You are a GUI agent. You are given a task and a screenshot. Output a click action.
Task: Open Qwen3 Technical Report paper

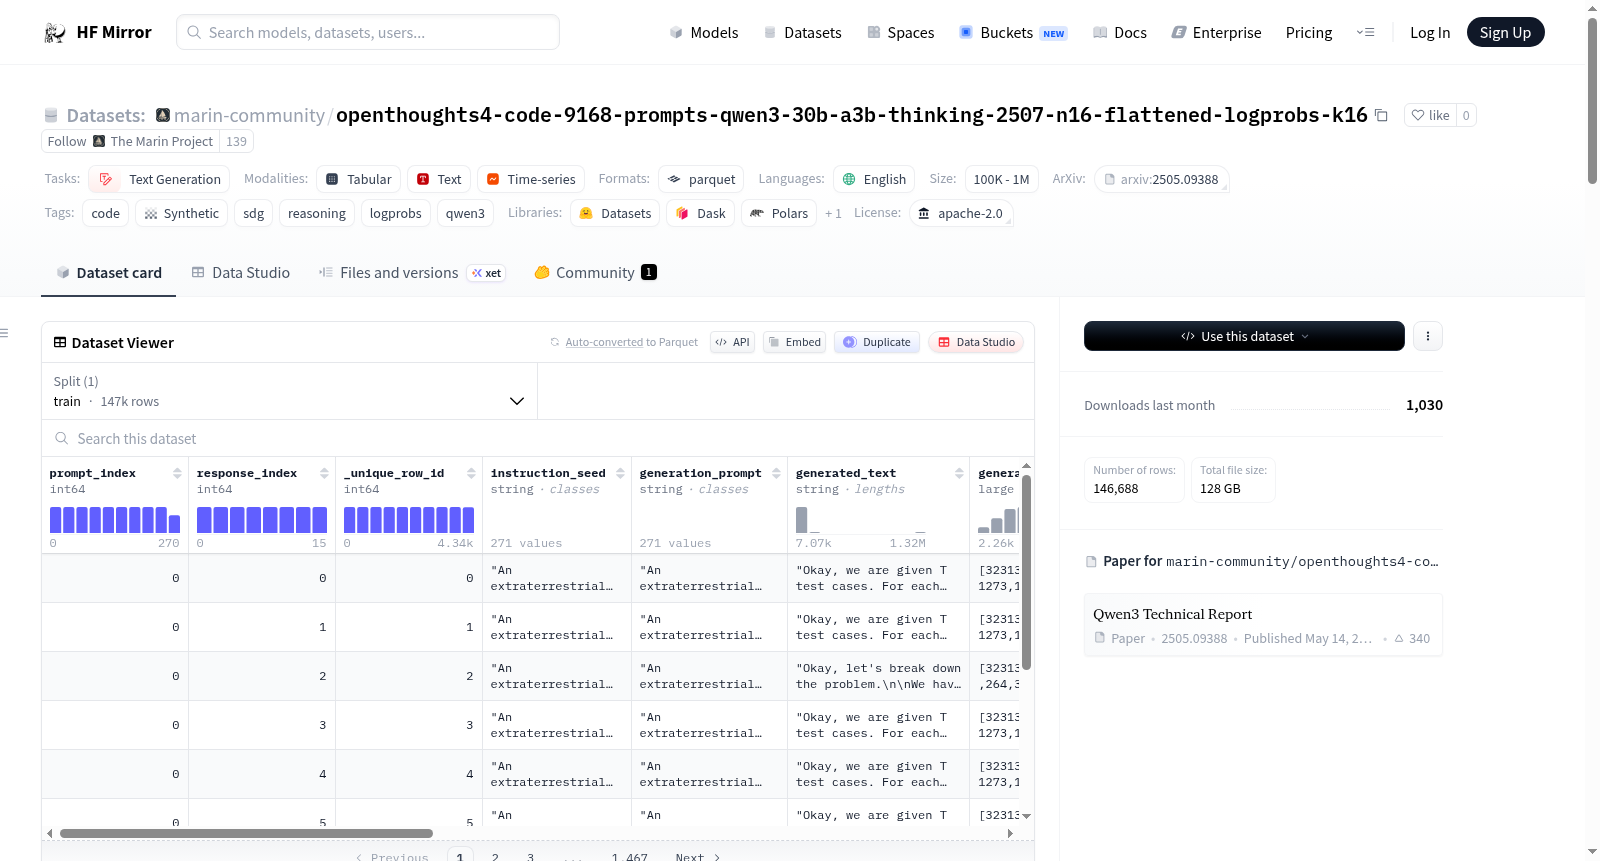pos(1263,625)
